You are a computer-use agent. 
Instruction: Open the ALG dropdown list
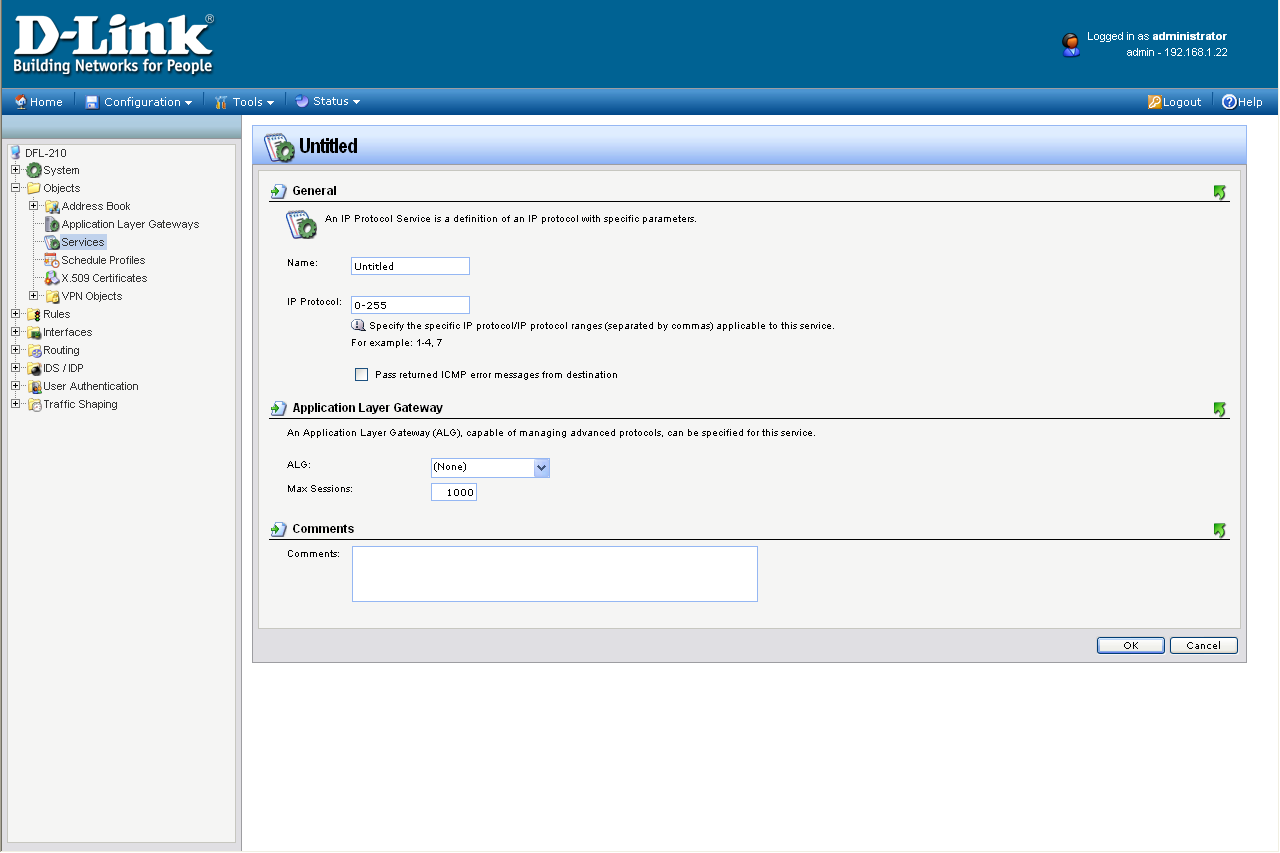(490, 467)
